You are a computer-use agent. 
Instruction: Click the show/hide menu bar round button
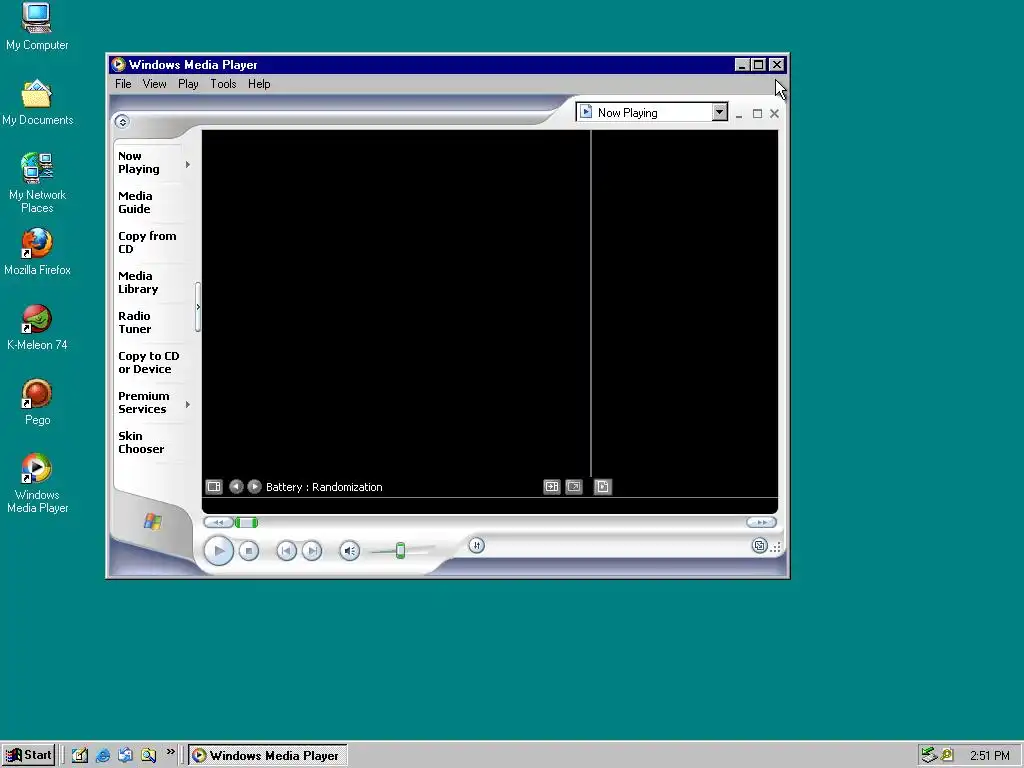coord(122,121)
